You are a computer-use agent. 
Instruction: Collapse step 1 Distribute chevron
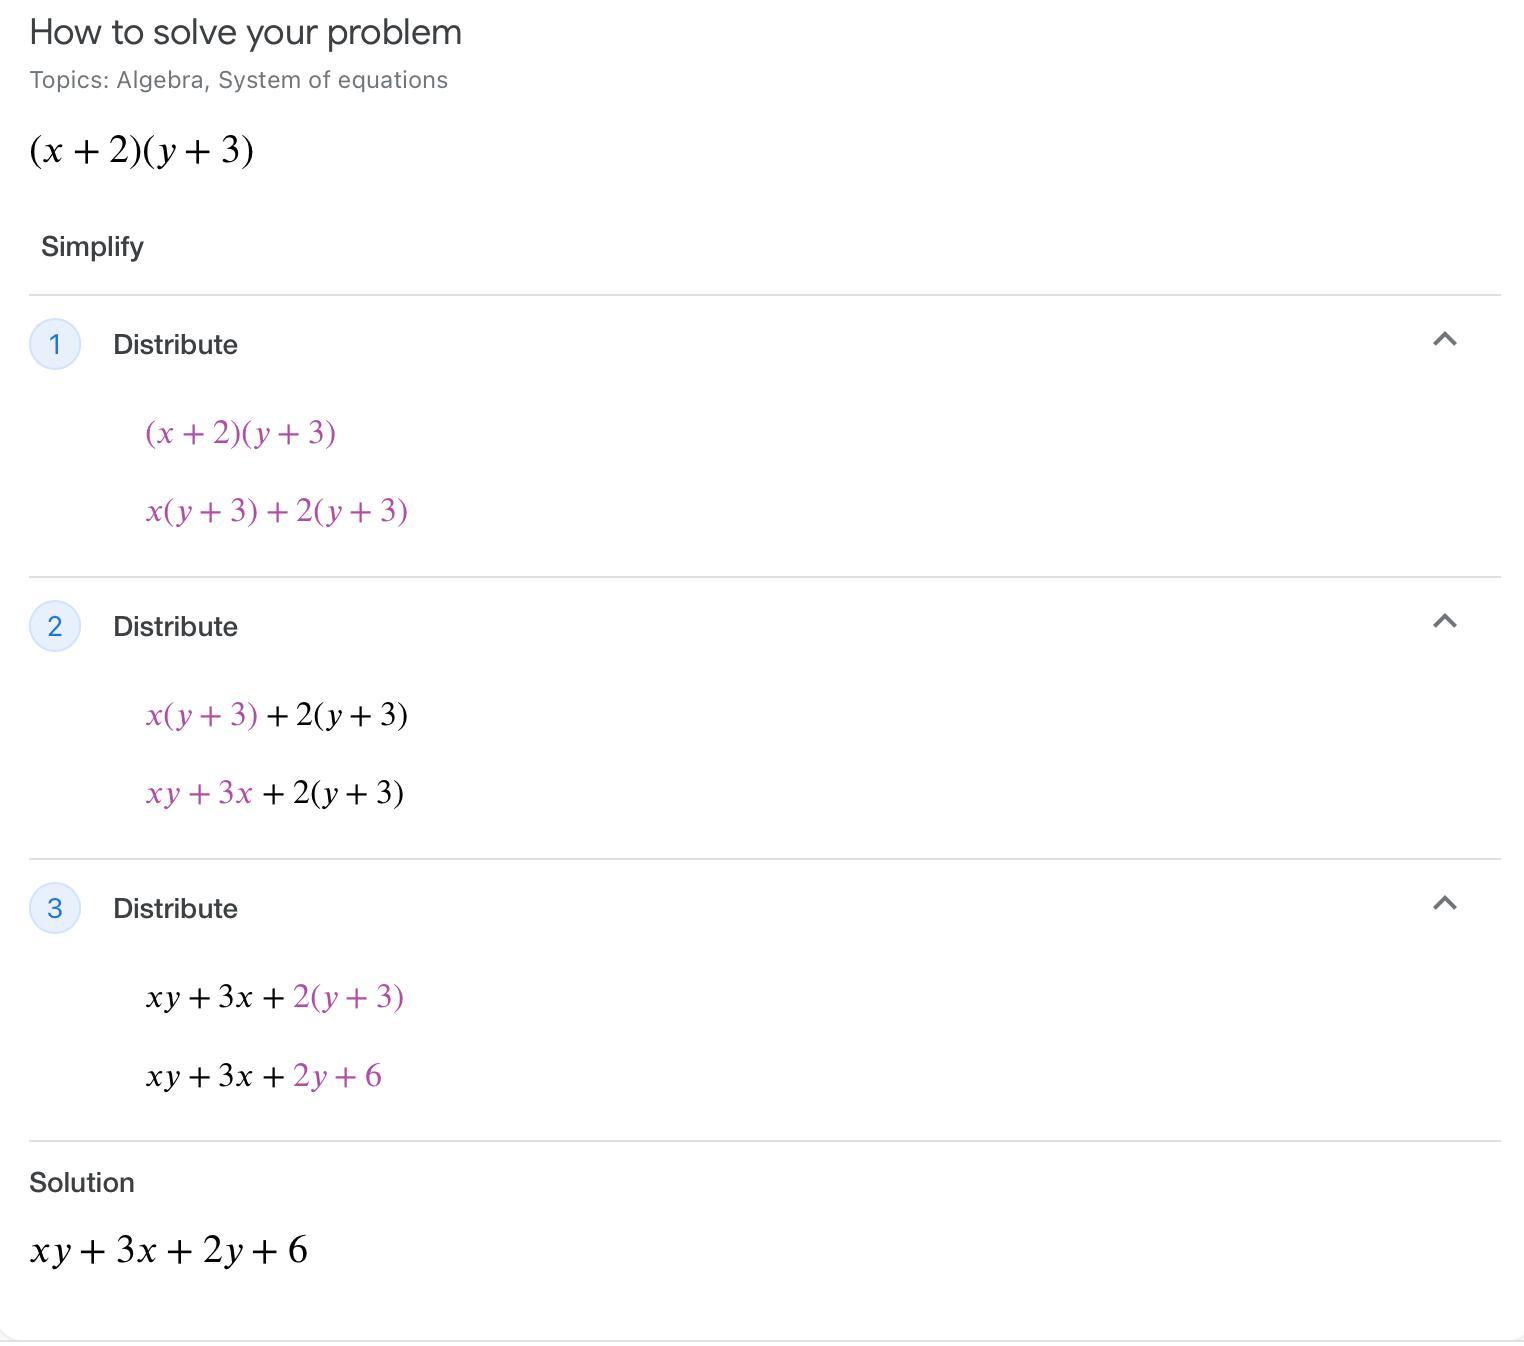1444,340
